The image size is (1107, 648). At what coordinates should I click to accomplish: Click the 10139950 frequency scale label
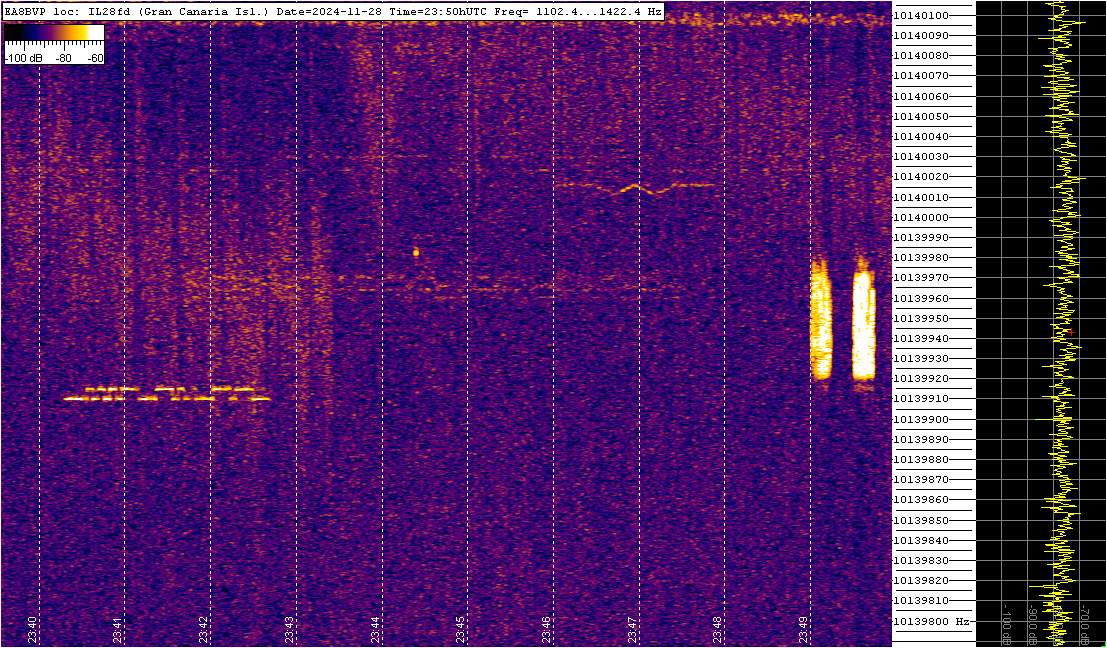tap(921, 318)
